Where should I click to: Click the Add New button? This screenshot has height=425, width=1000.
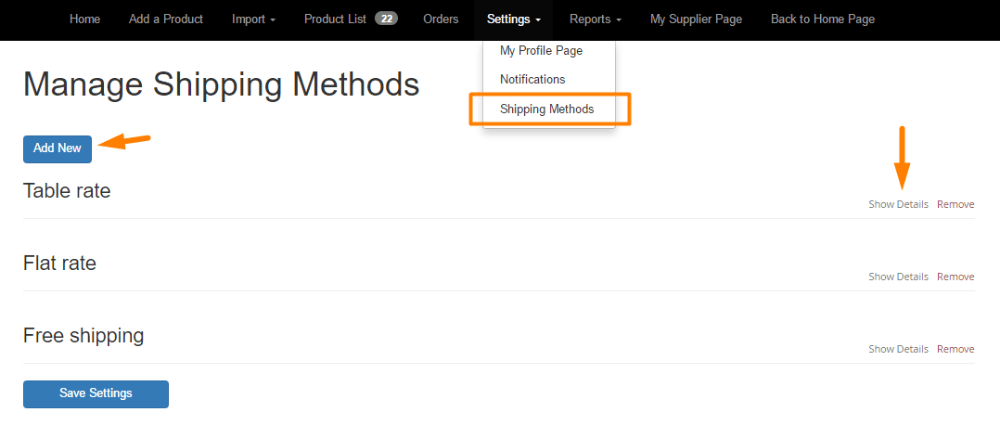click(x=57, y=148)
